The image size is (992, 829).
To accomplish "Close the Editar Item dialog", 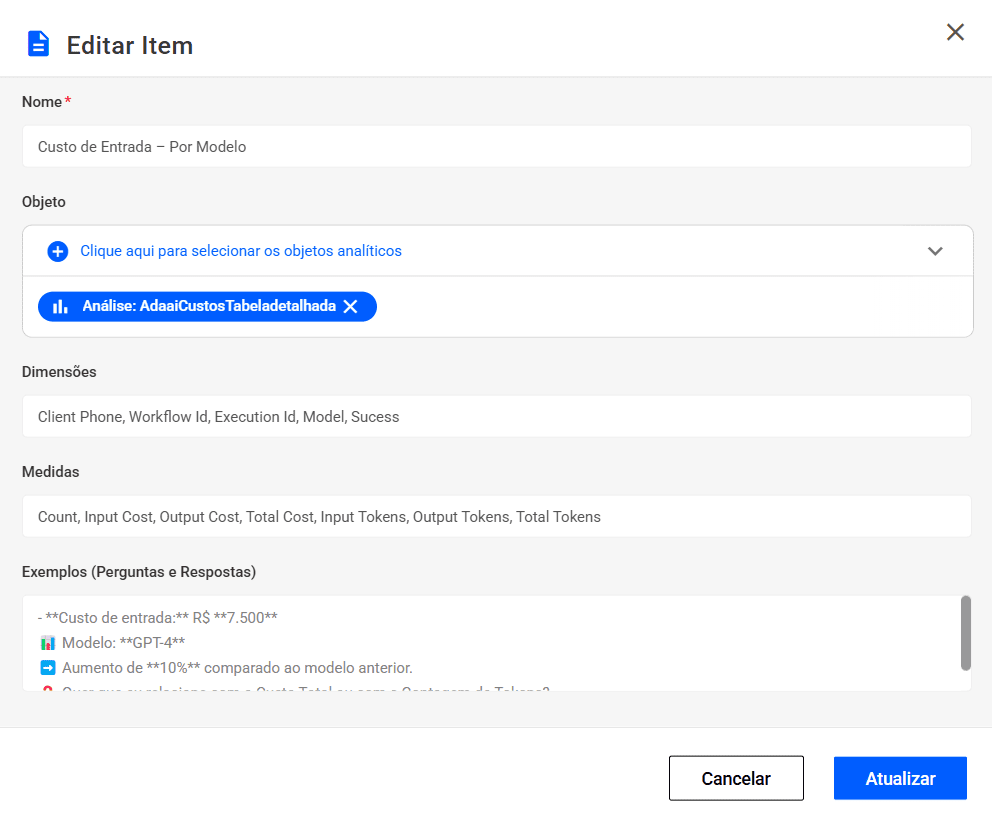I will click(955, 32).
